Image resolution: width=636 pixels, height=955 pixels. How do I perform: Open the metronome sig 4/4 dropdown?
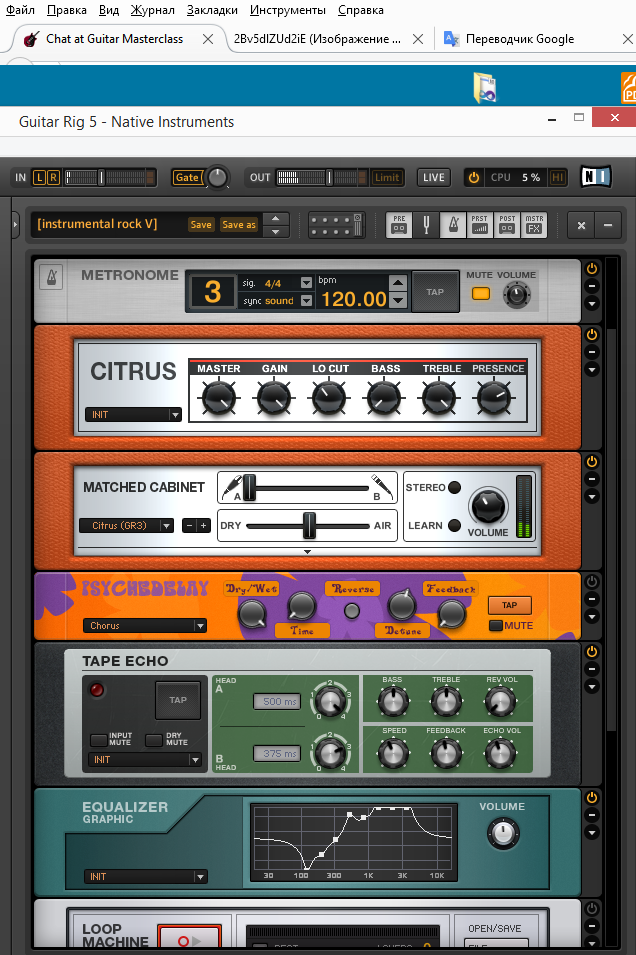(306, 283)
